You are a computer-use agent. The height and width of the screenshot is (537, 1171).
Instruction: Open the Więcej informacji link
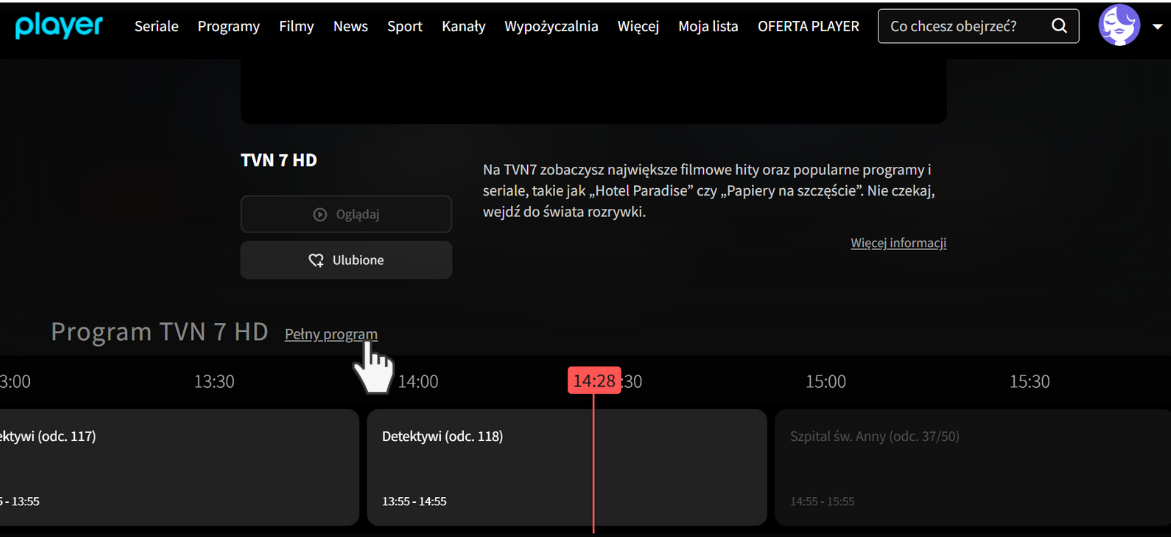pos(898,243)
